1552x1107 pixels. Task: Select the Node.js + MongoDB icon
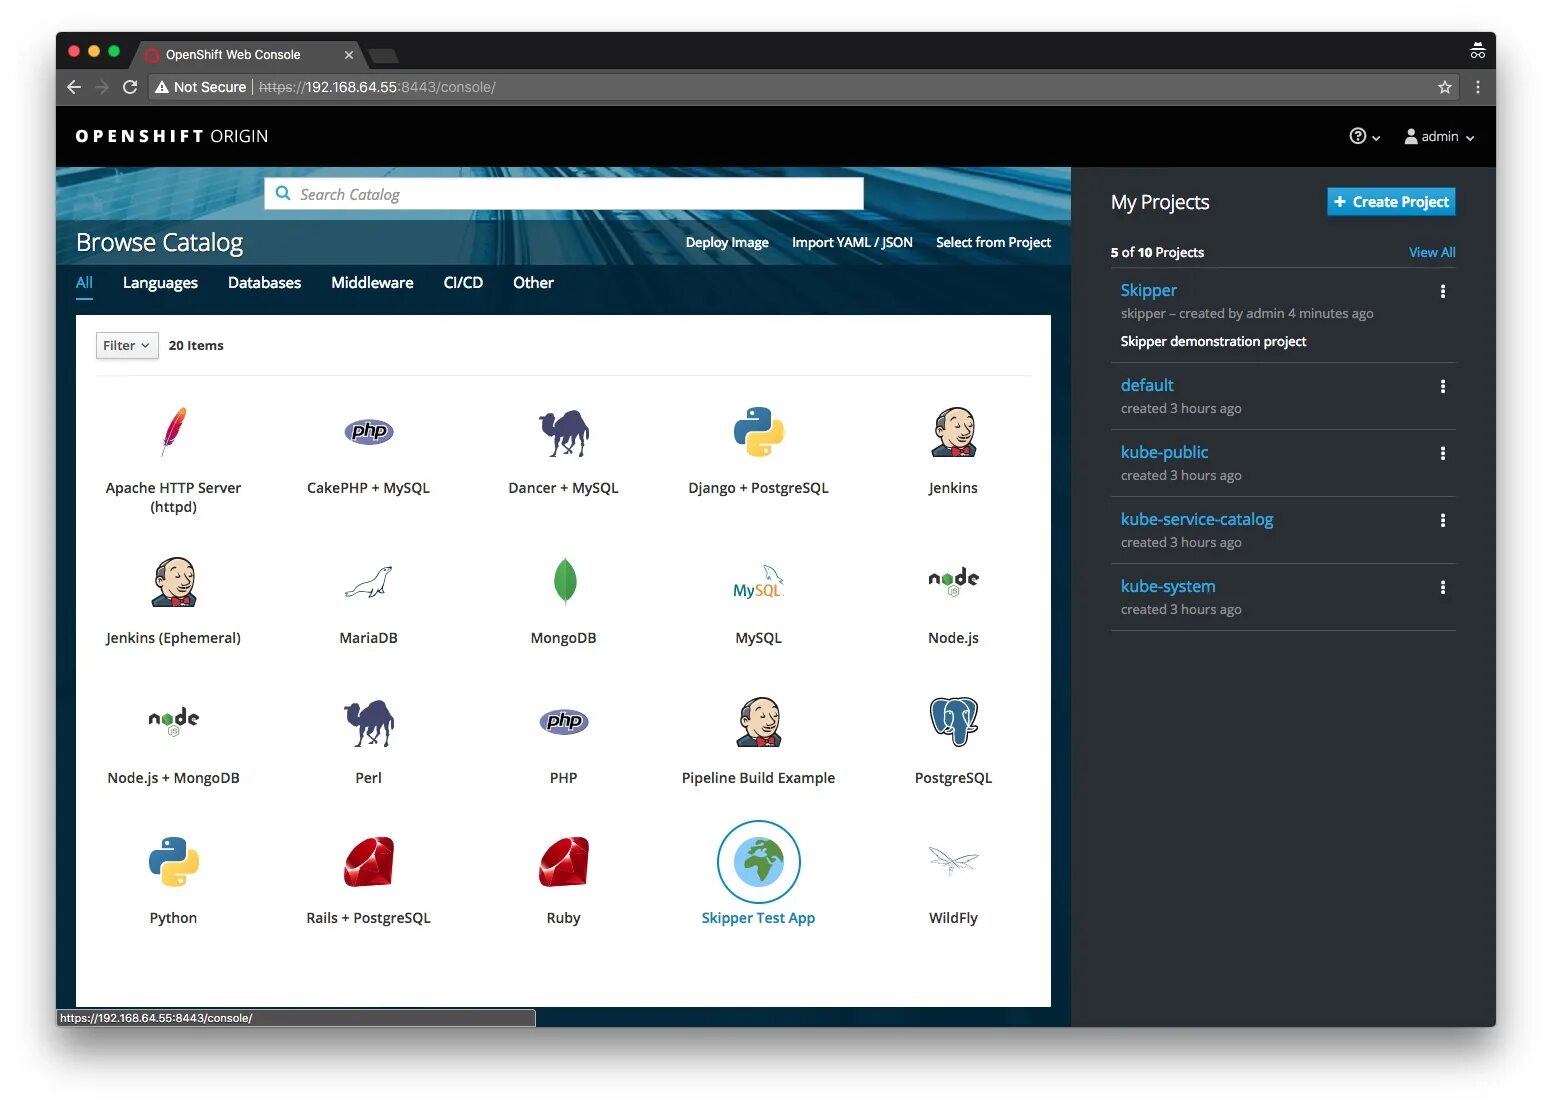pos(174,722)
